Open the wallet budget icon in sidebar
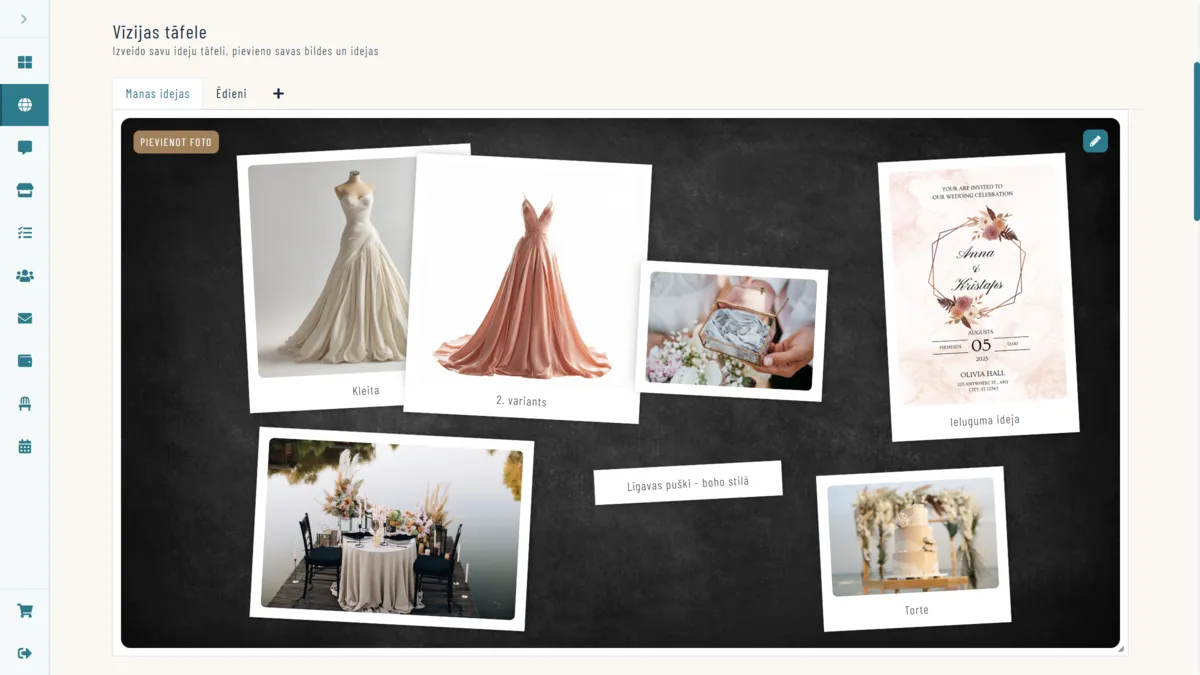Image resolution: width=1200 pixels, height=675 pixels. point(24,361)
